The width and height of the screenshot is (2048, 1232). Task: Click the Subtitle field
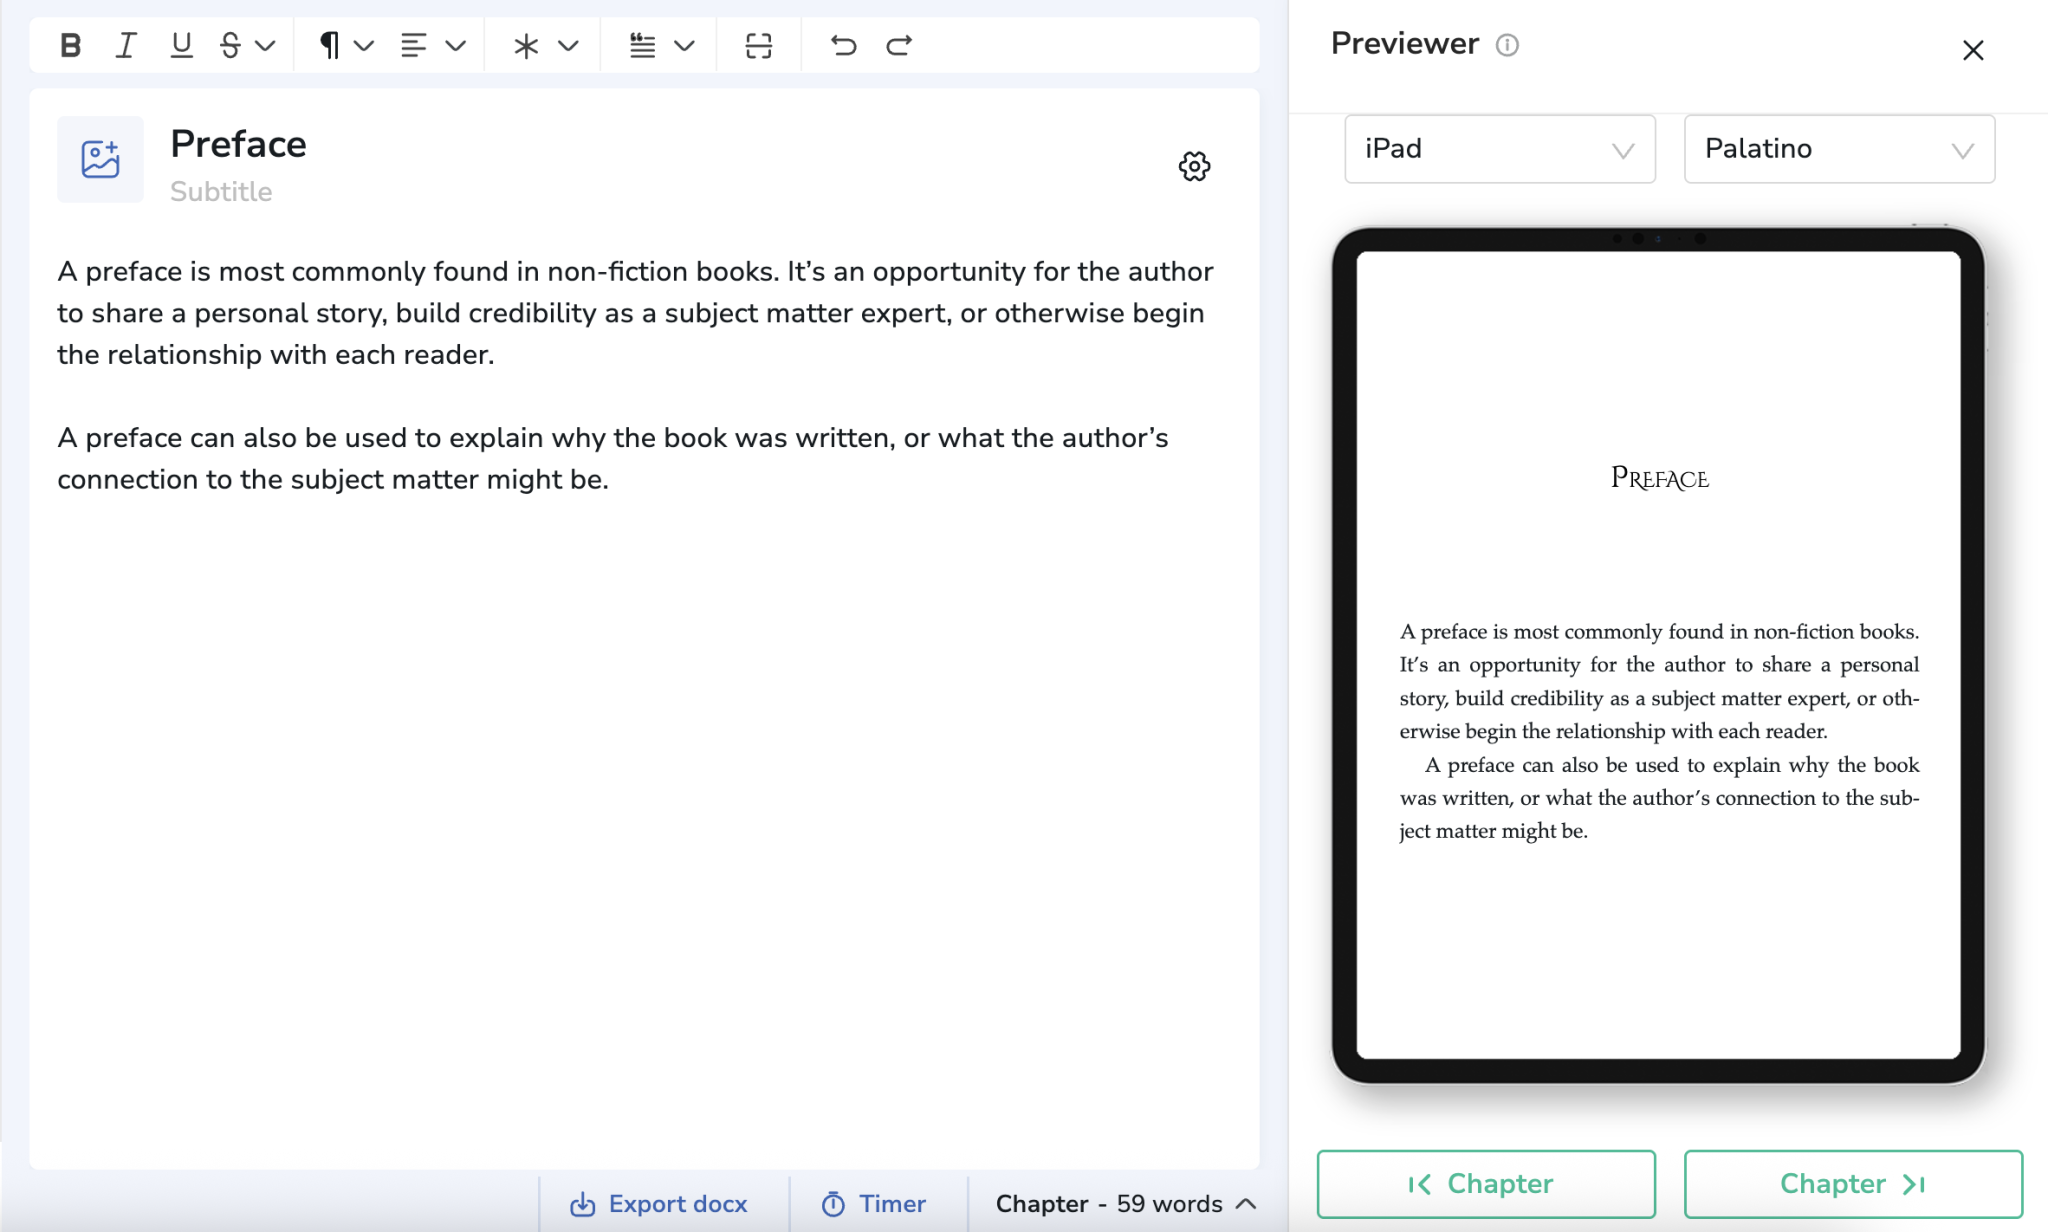[x=221, y=191]
